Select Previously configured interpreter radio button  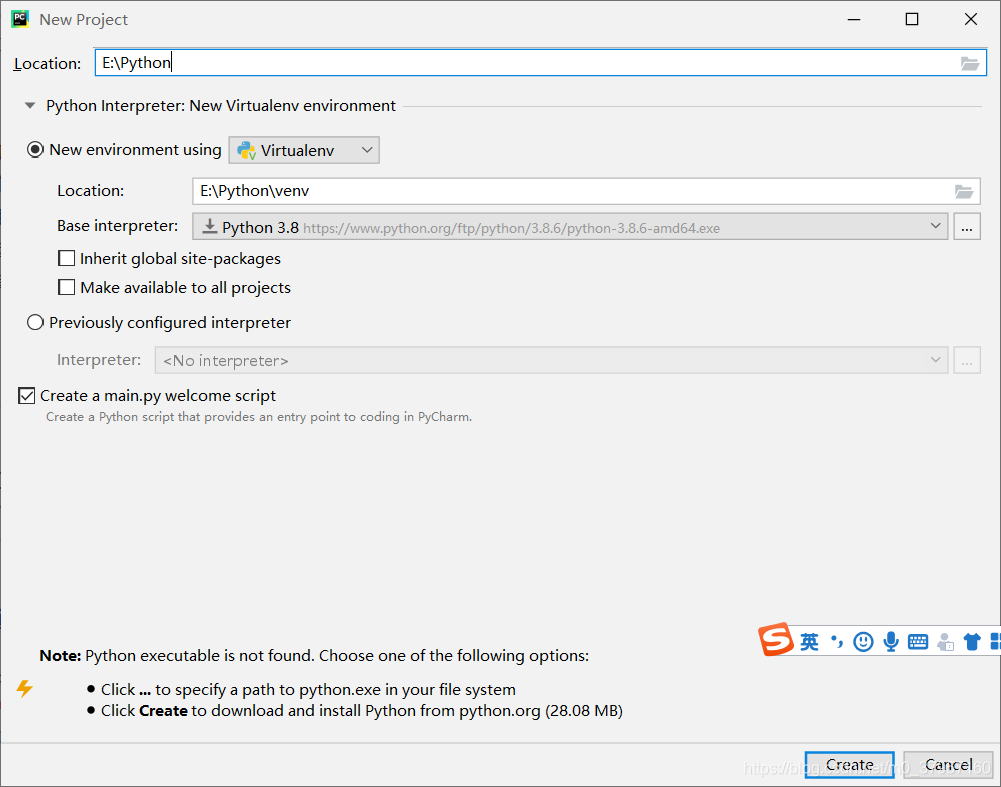[35, 322]
